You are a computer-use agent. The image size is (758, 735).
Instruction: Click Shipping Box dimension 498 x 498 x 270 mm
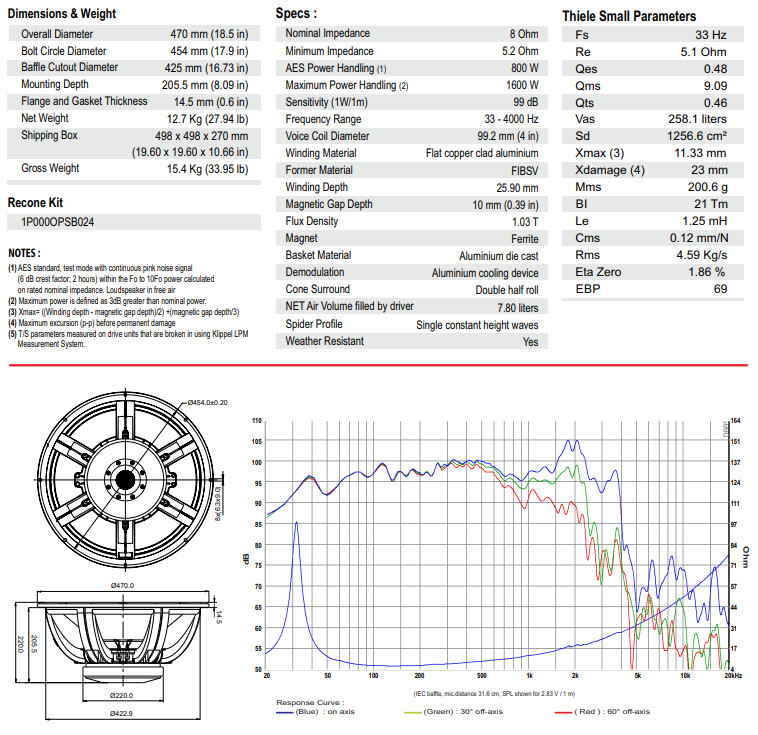[x=202, y=136]
